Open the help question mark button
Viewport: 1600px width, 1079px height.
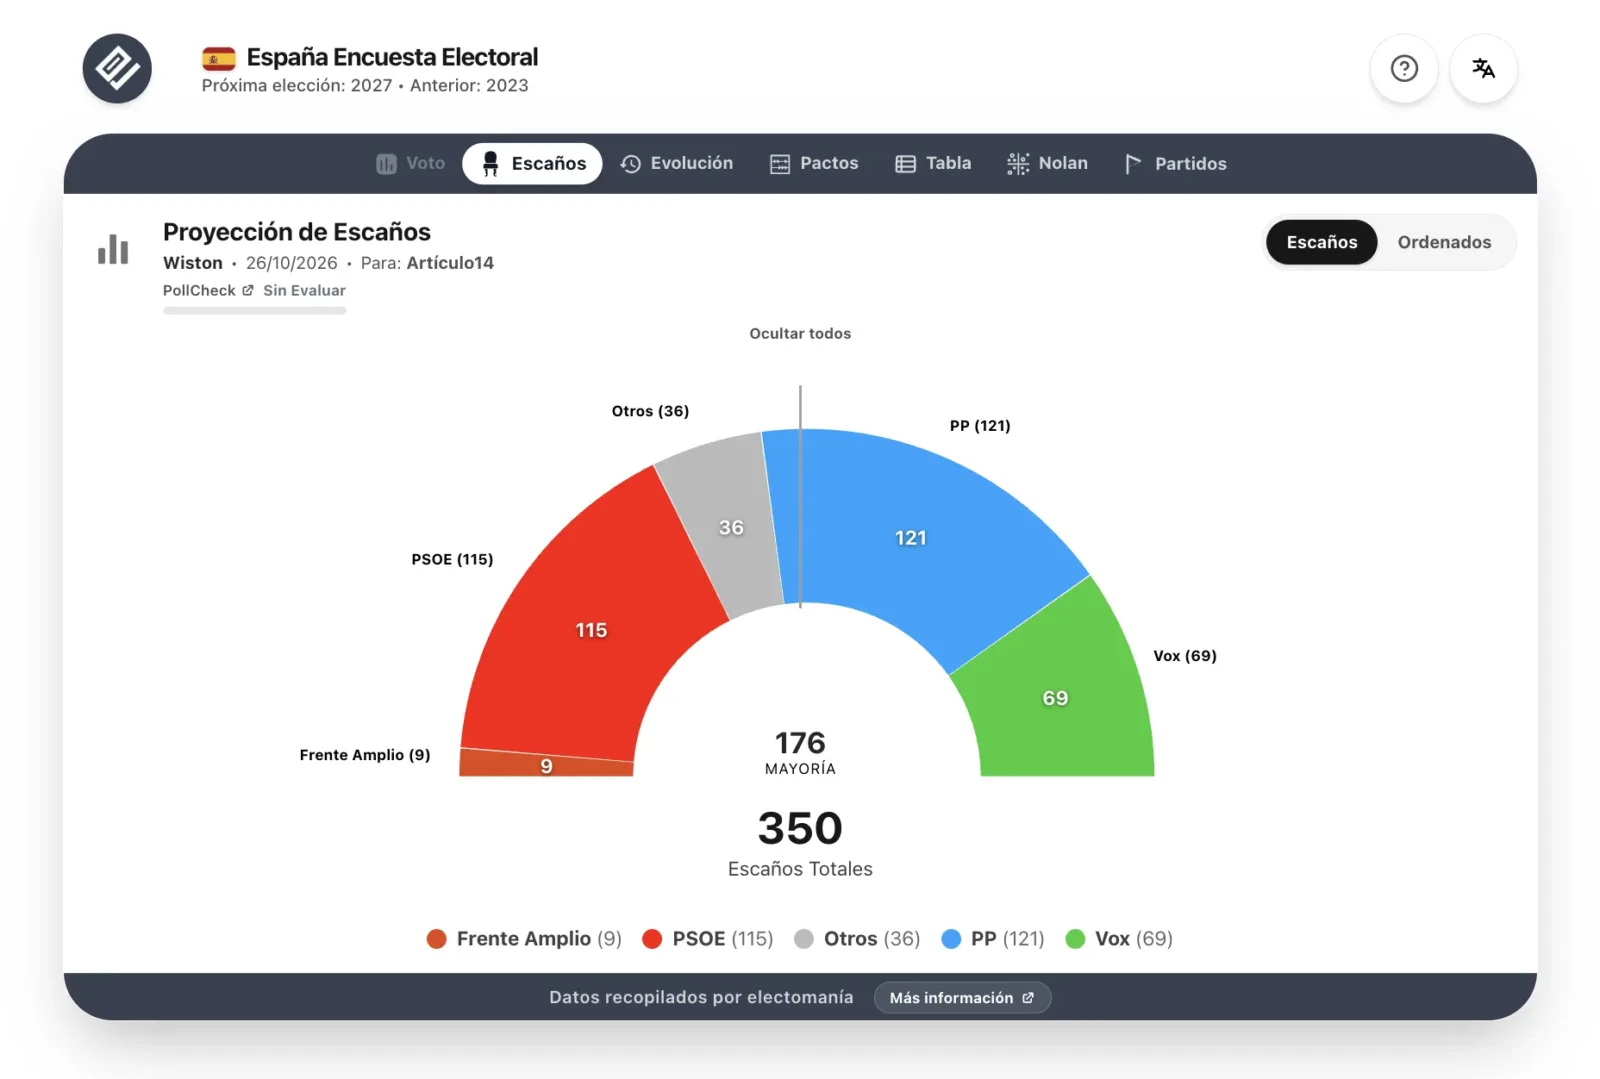click(x=1404, y=68)
